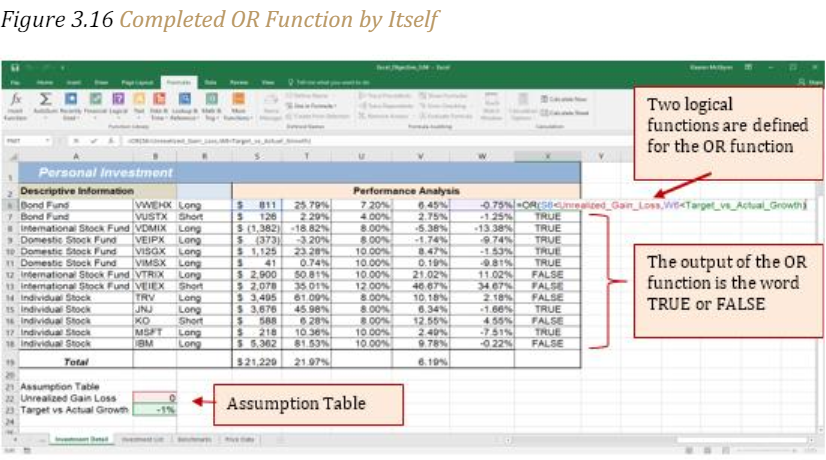Image resolution: width=826 pixels, height=460 pixels.
Task: Open the Name Box dropdown arrow
Action: [47, 141]
